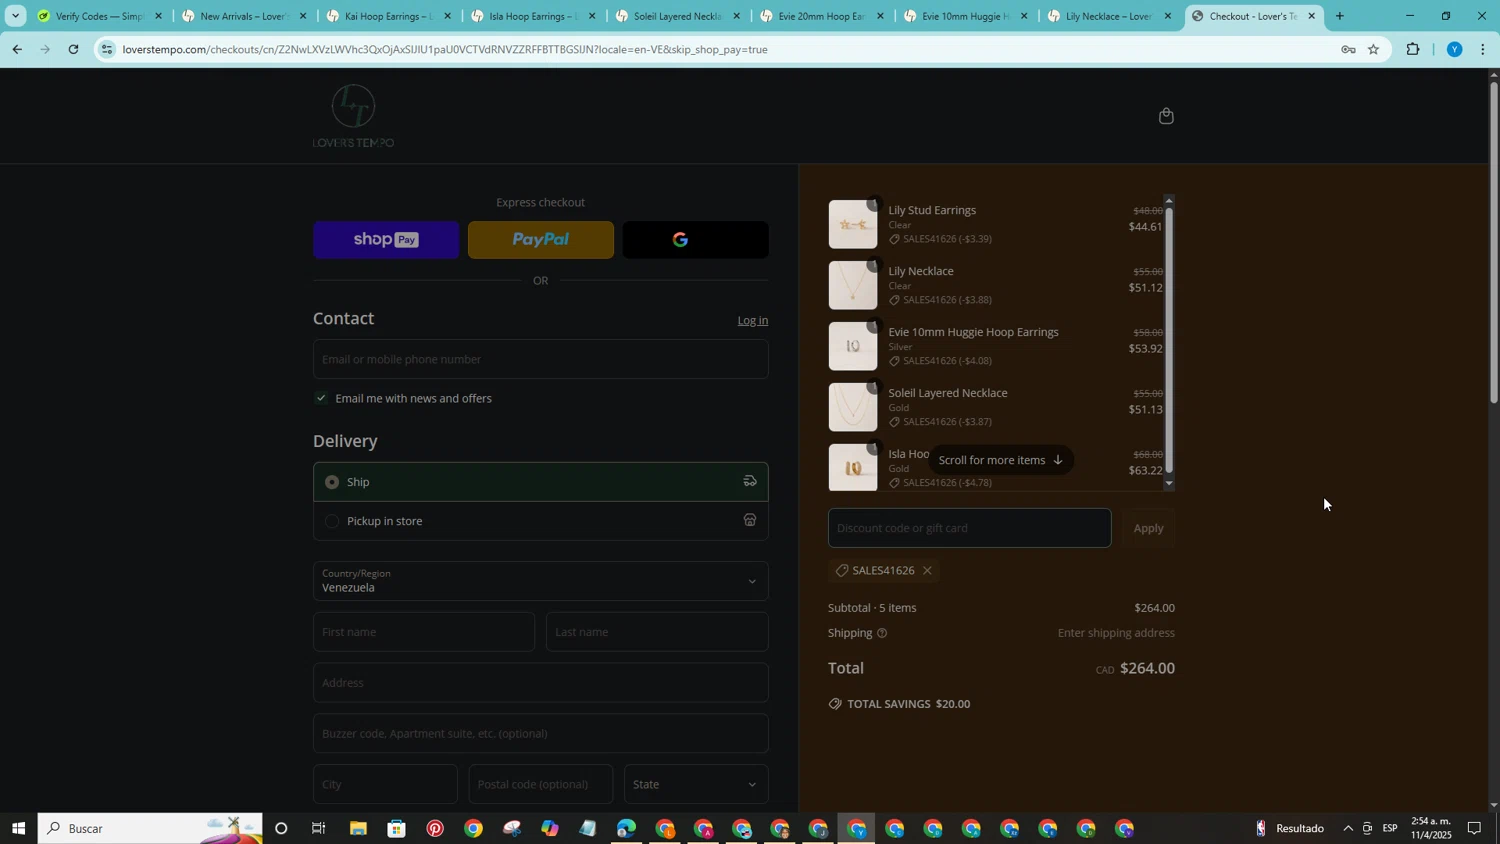
Task: Open the Chrome profile avatar
Action: pos(1455,49)
